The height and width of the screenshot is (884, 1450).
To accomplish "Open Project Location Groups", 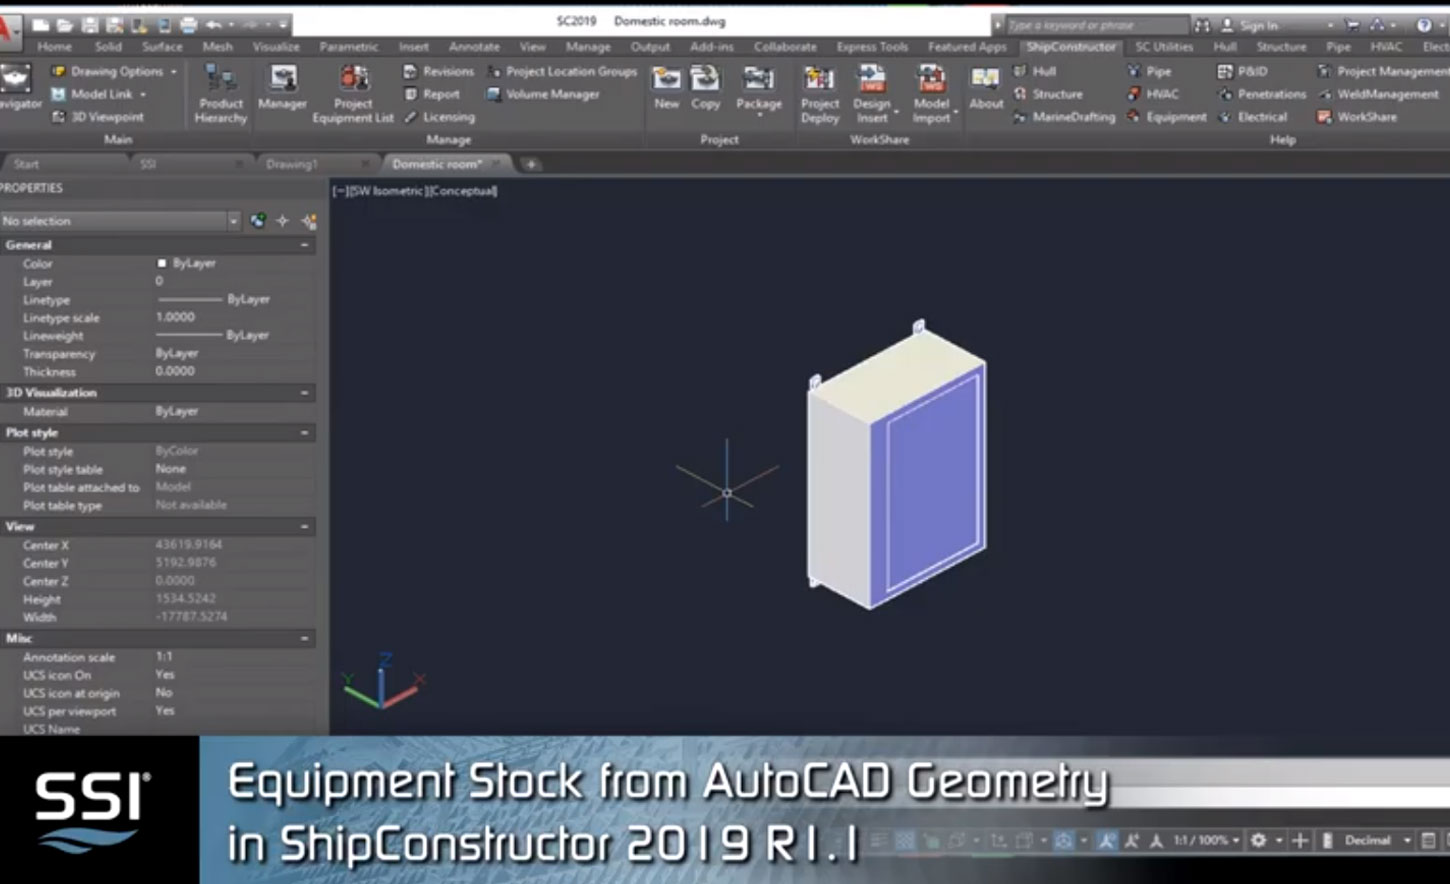I will 561,71.
